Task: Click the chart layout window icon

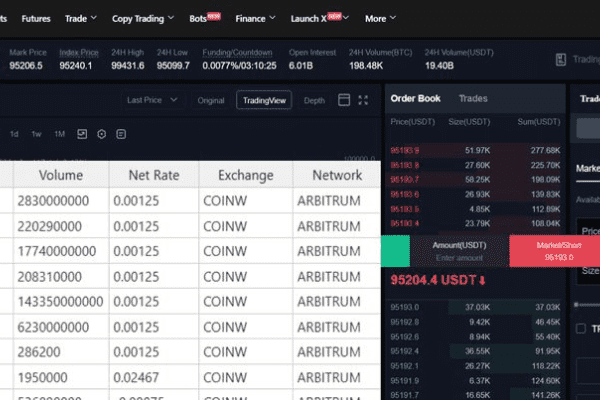Action: [344, 100]
